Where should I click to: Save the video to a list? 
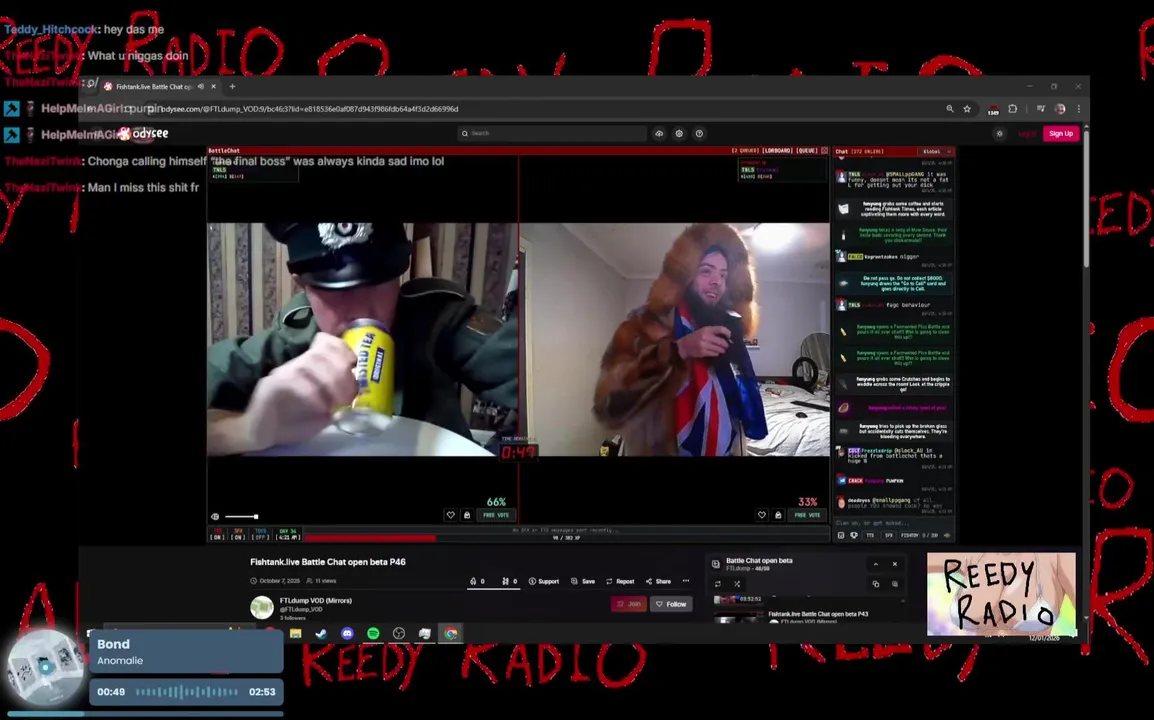(x=583, y=582)
